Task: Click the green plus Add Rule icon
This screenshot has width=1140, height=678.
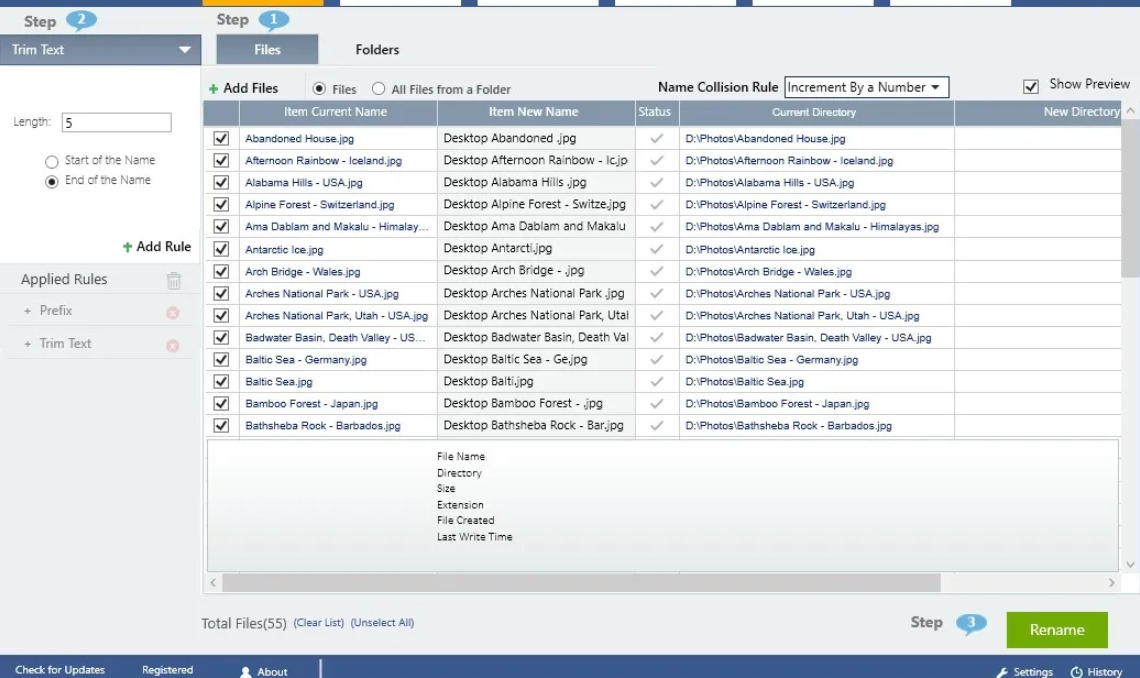Action: tap(127, 247)
